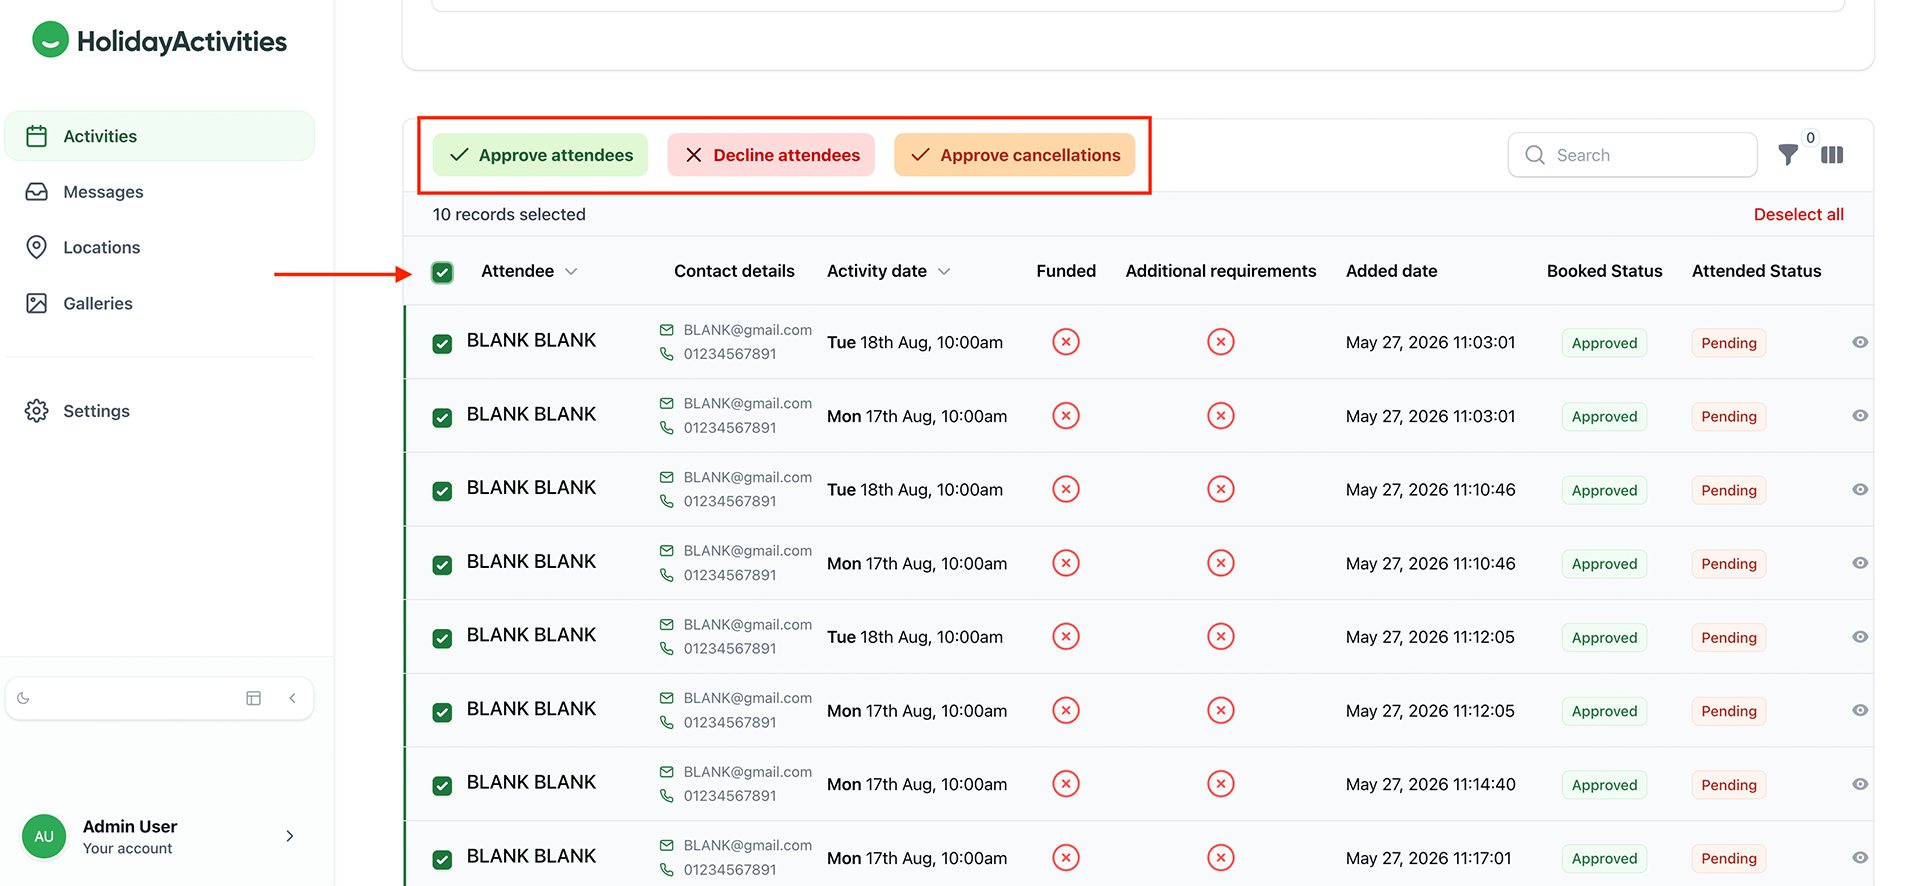Click Additional requirements icon, Tue 18th 11:12:05 row
Screen dimensions: 1920x886
pos(1221,637)
